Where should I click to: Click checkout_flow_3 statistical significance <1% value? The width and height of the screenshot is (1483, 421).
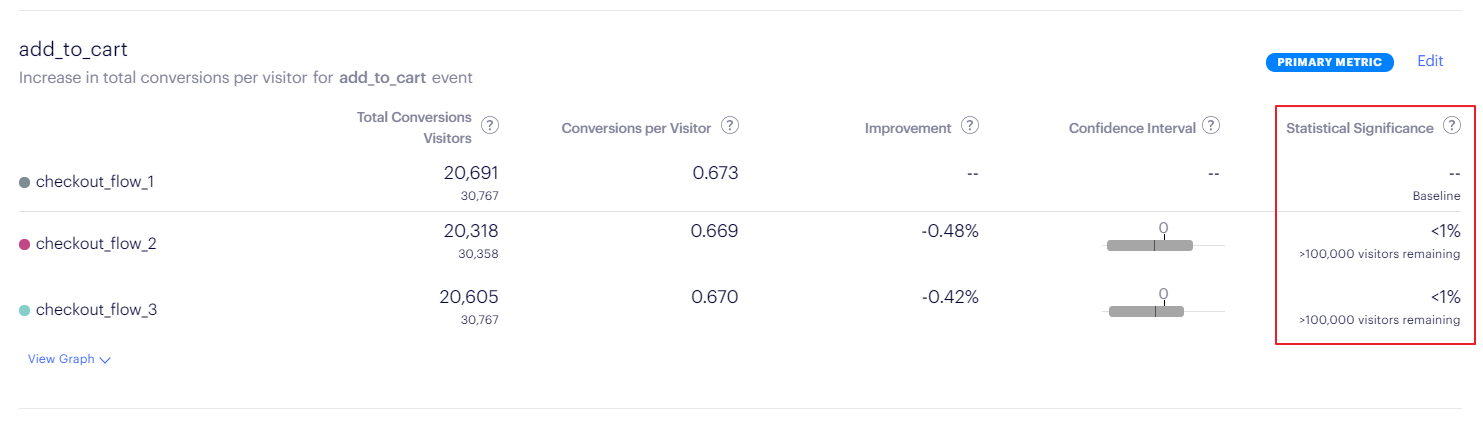pos(1445,297)
